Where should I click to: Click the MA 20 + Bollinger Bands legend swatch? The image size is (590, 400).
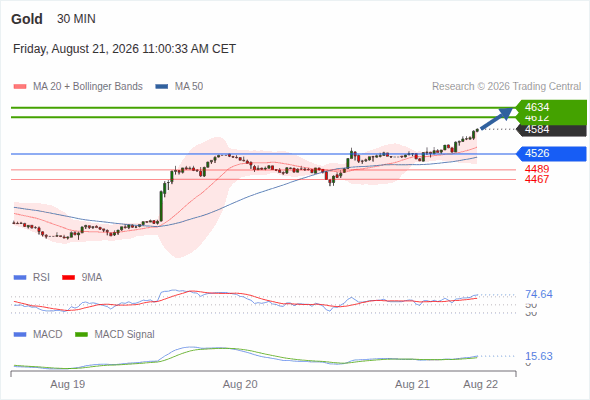click(20, 87)
